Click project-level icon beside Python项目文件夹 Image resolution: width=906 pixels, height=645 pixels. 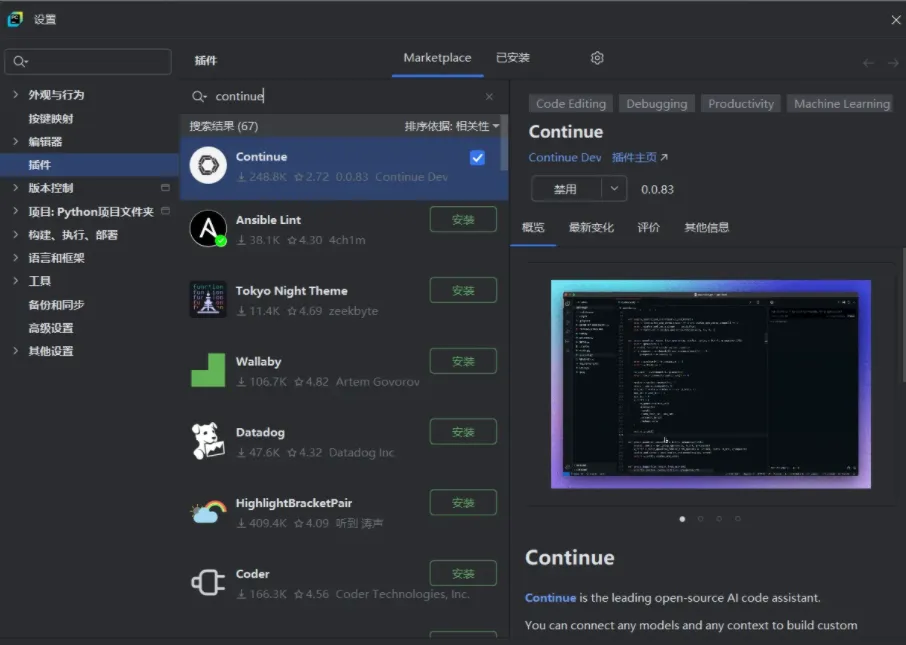[x=165, y=211]
